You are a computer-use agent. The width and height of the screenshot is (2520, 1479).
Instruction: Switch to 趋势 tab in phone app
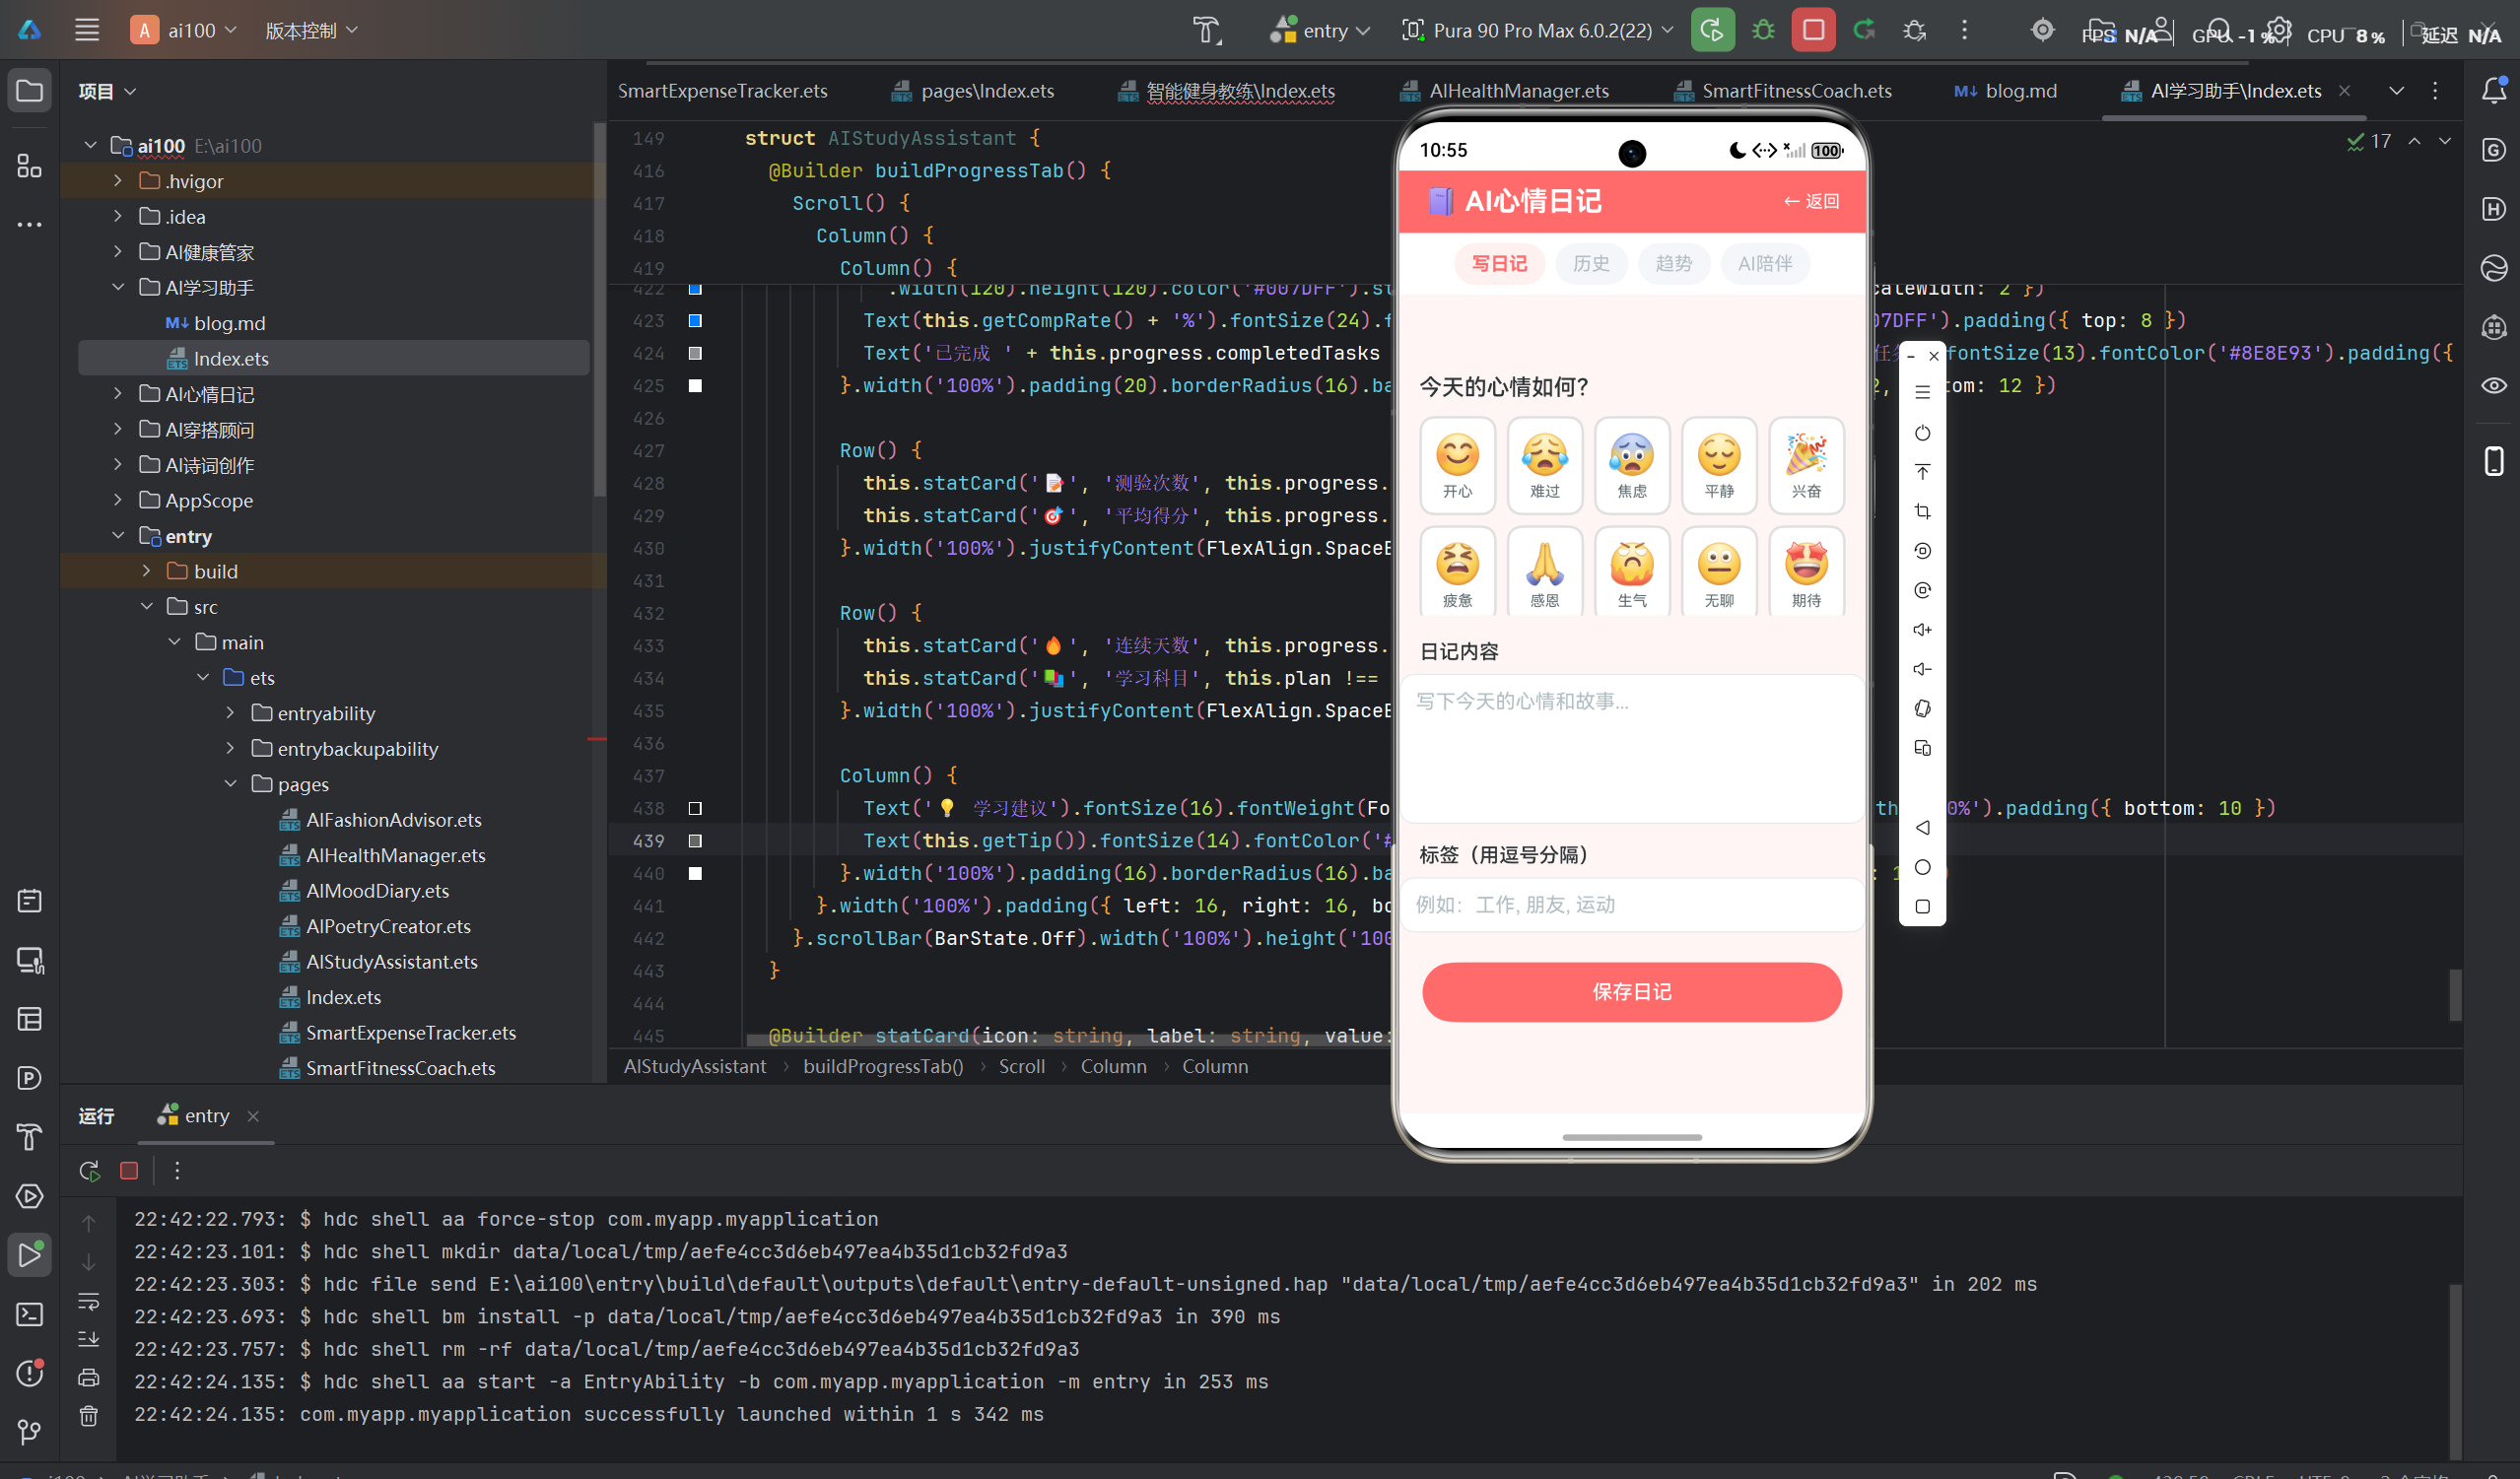(1674, 264)
